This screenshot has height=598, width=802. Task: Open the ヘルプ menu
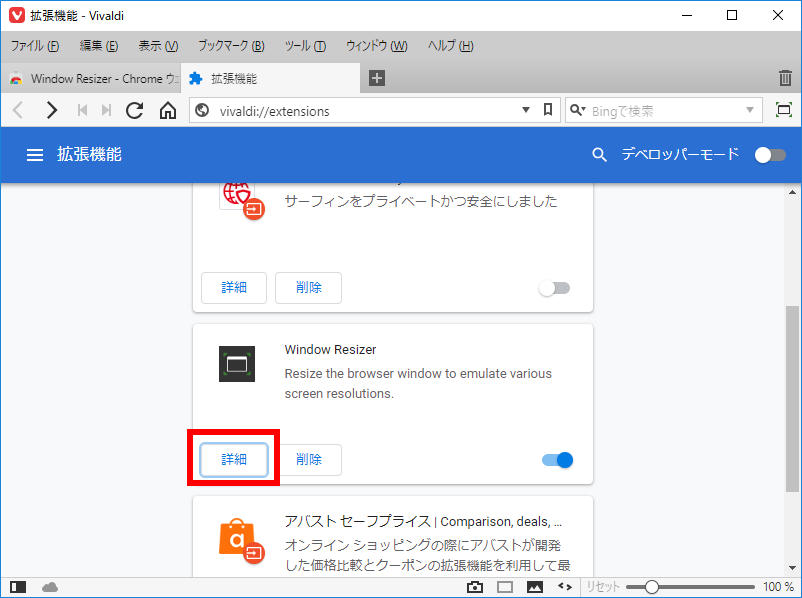[451, 46]
